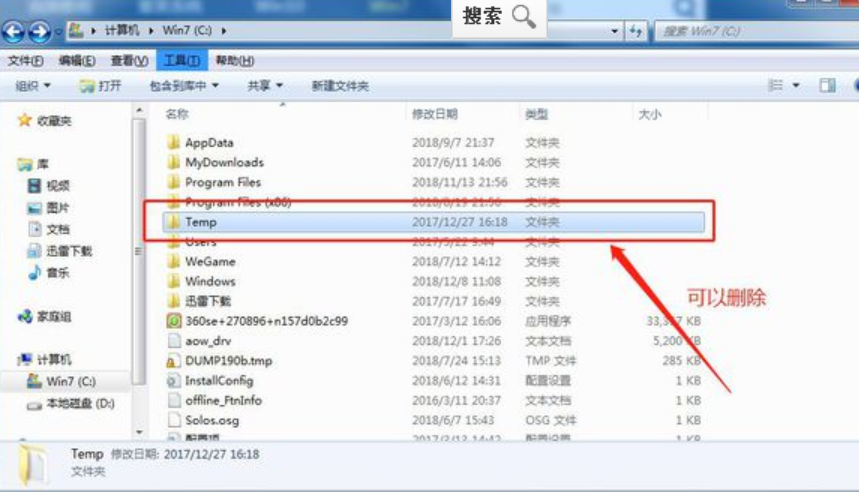Go back with the Back arrow button

(x=14, y=32)
